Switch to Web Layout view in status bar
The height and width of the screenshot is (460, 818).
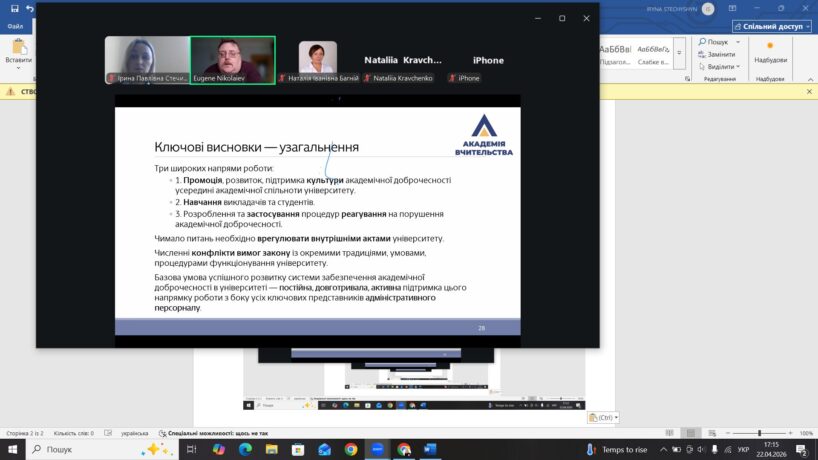tap(711, 433)
